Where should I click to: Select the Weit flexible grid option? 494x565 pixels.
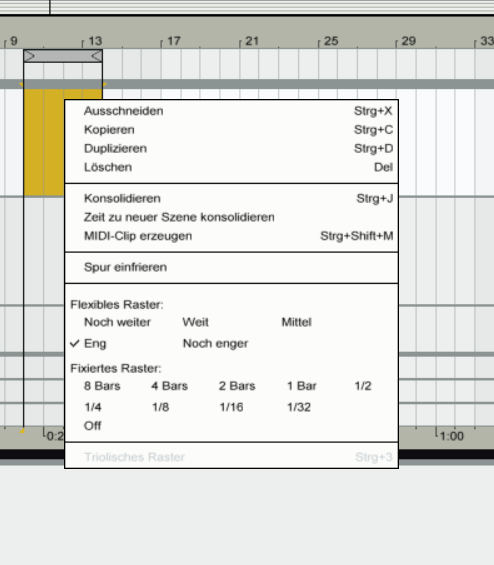coord(195,322)
